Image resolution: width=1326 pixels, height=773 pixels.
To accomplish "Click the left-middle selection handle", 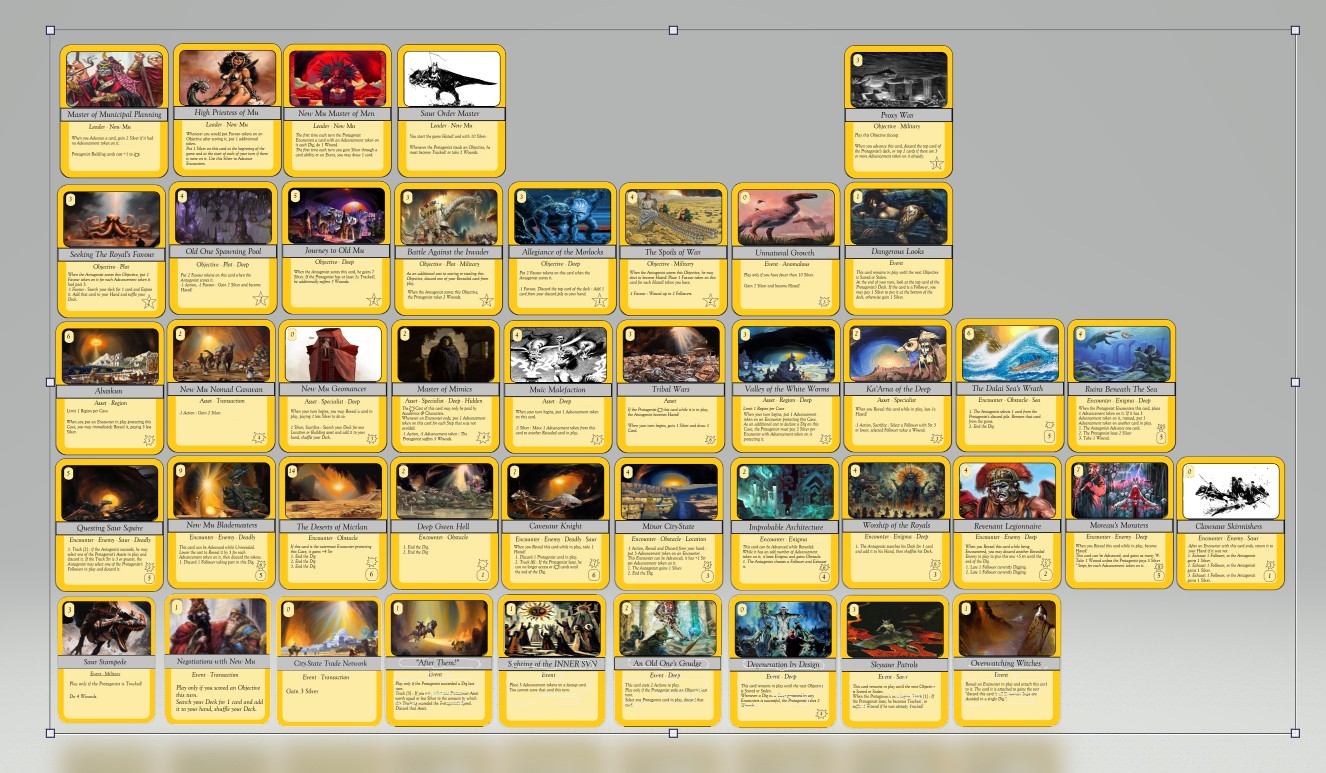I will [x=50, y=382].
